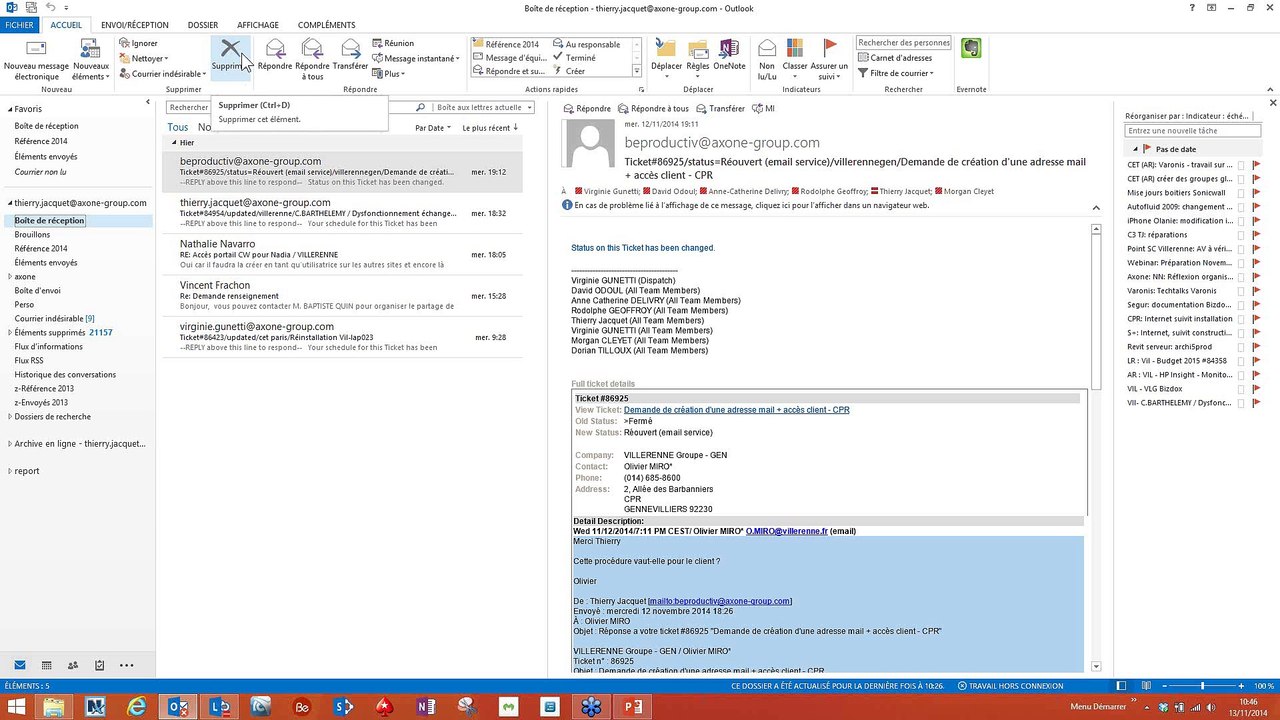Image resolution: width=1280 pixels, height=720 pixels.
Task: Switch to ENVOI/RÉCEPTION tab
Action: pos(135,25)
